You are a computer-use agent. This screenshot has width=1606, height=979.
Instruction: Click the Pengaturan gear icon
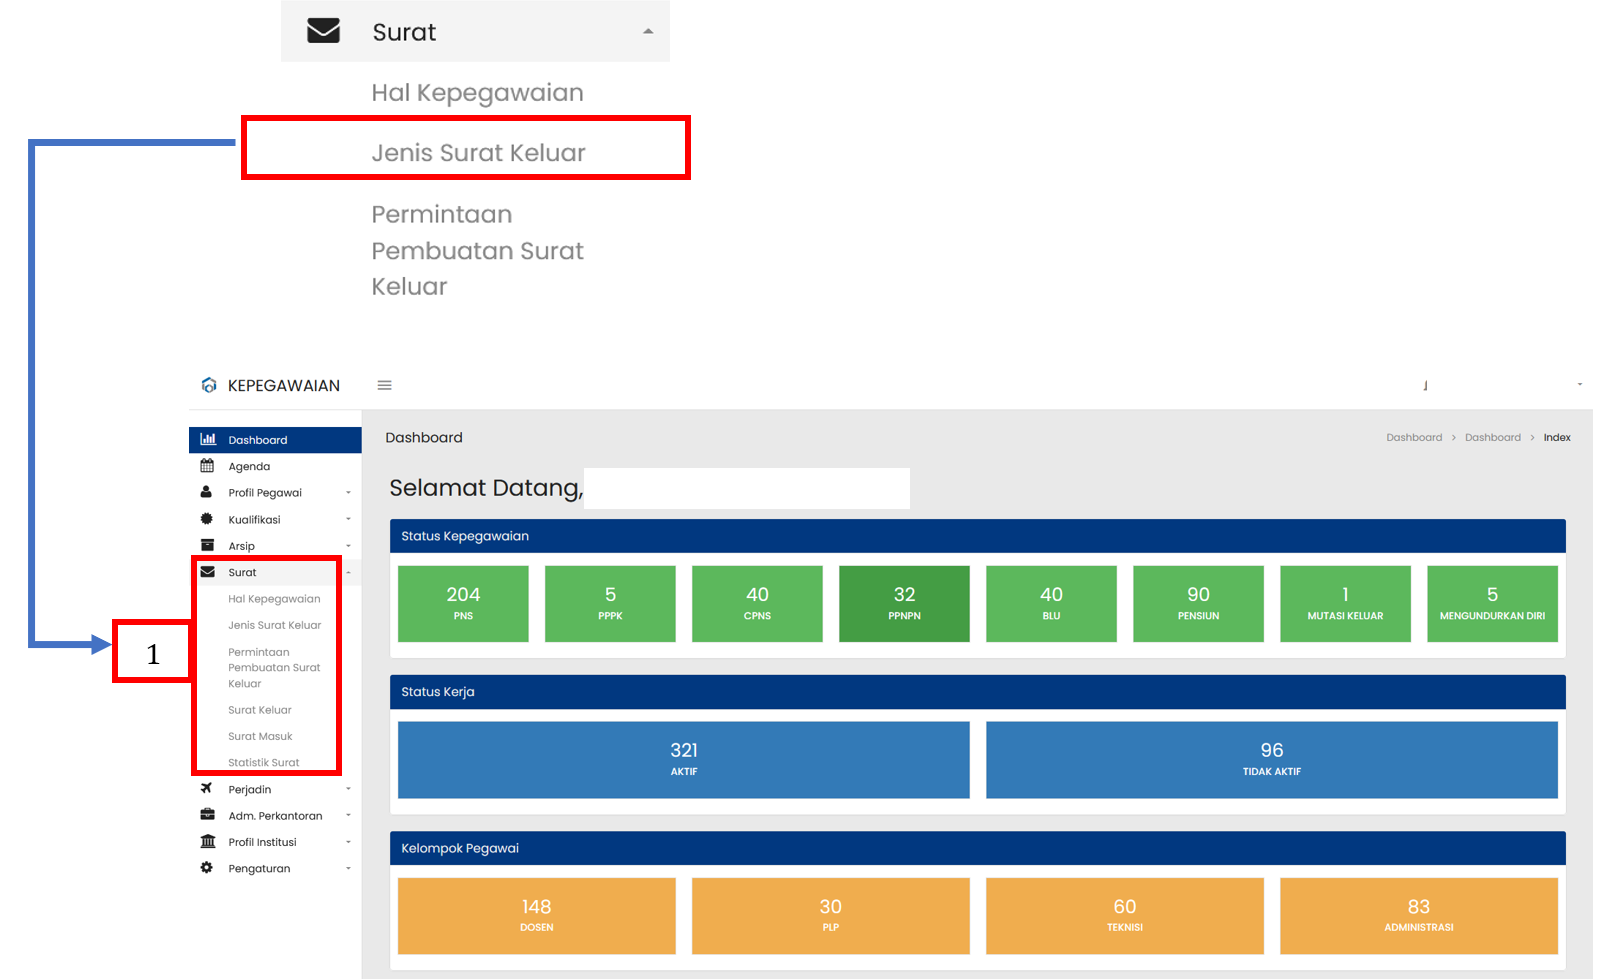[206, 867]
